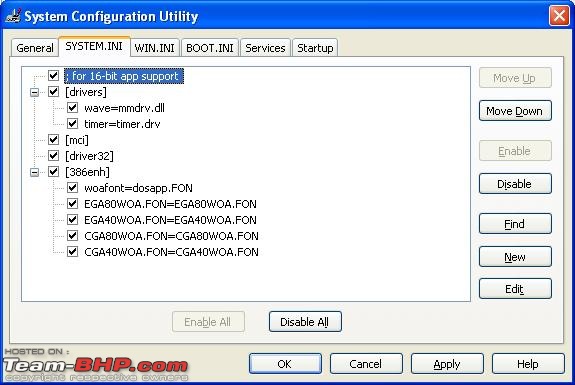
Task: Click the Edit button
Action: [x=515, y=289]
